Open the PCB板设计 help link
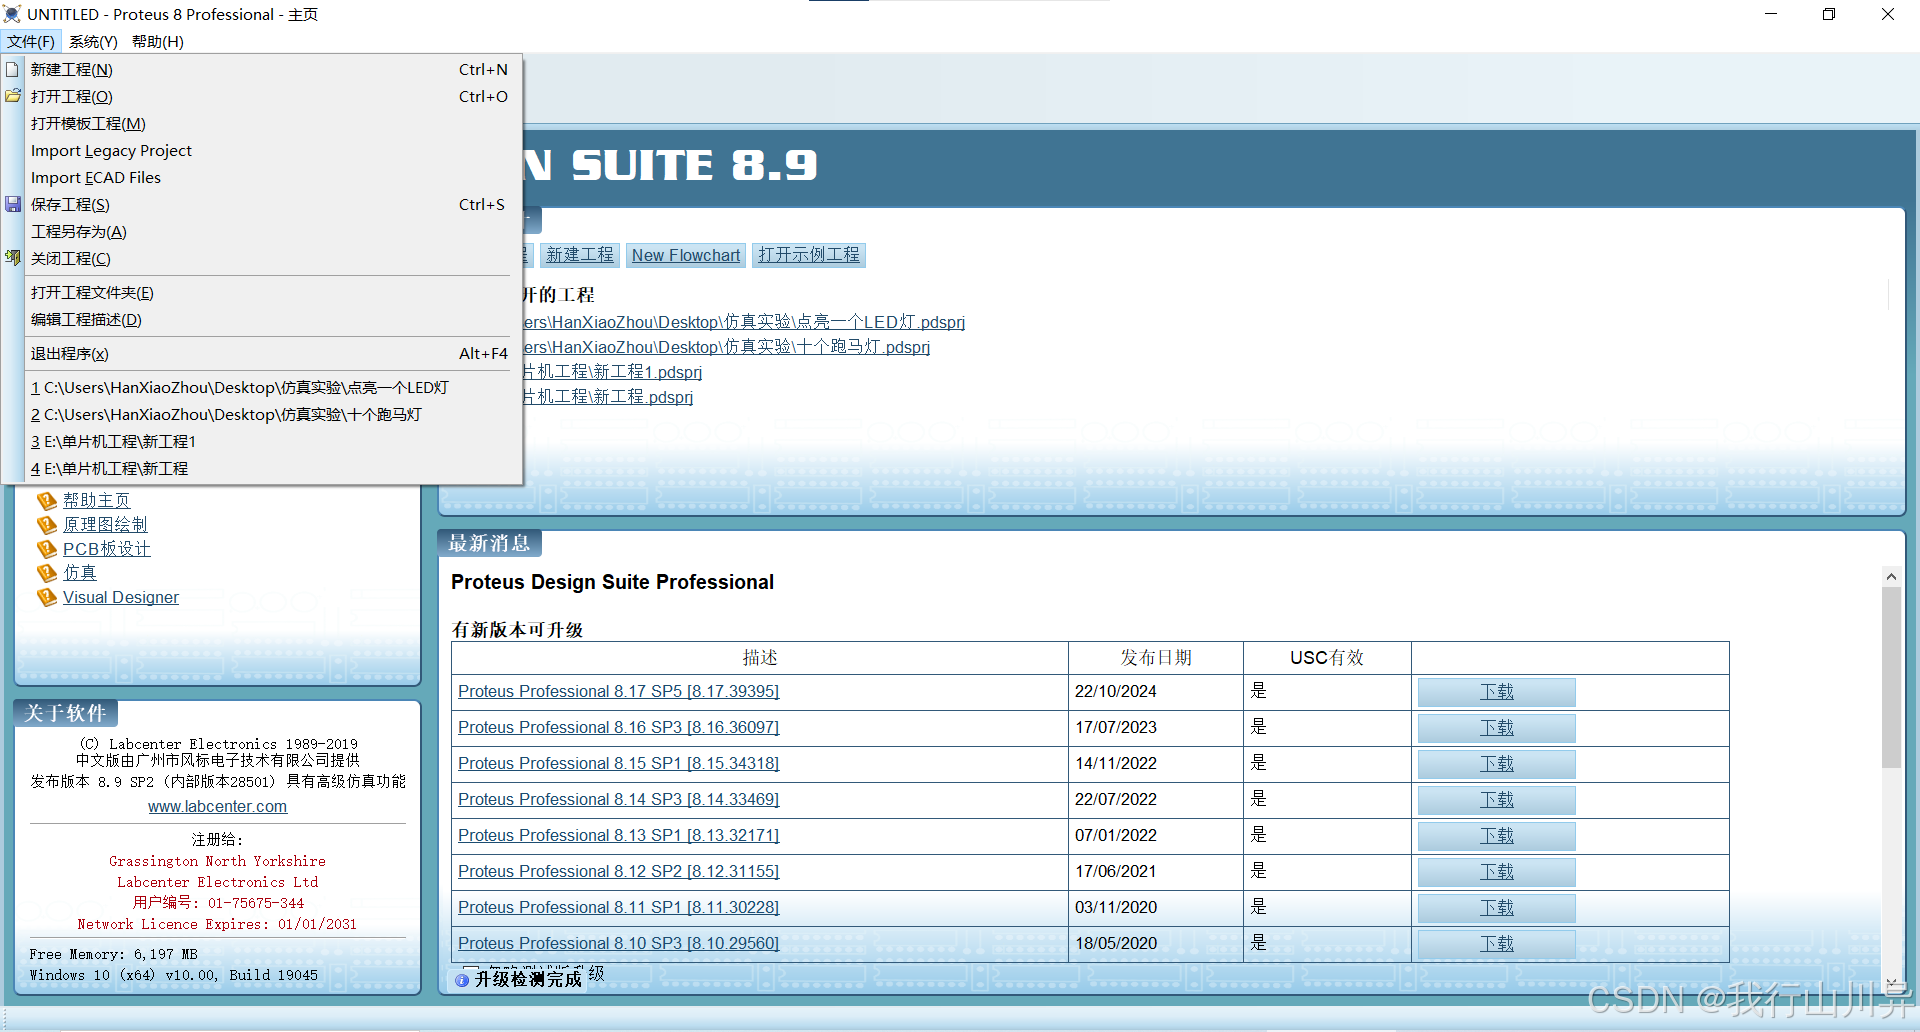This screenshot has height=1032, width=1920. click(107, 548)
